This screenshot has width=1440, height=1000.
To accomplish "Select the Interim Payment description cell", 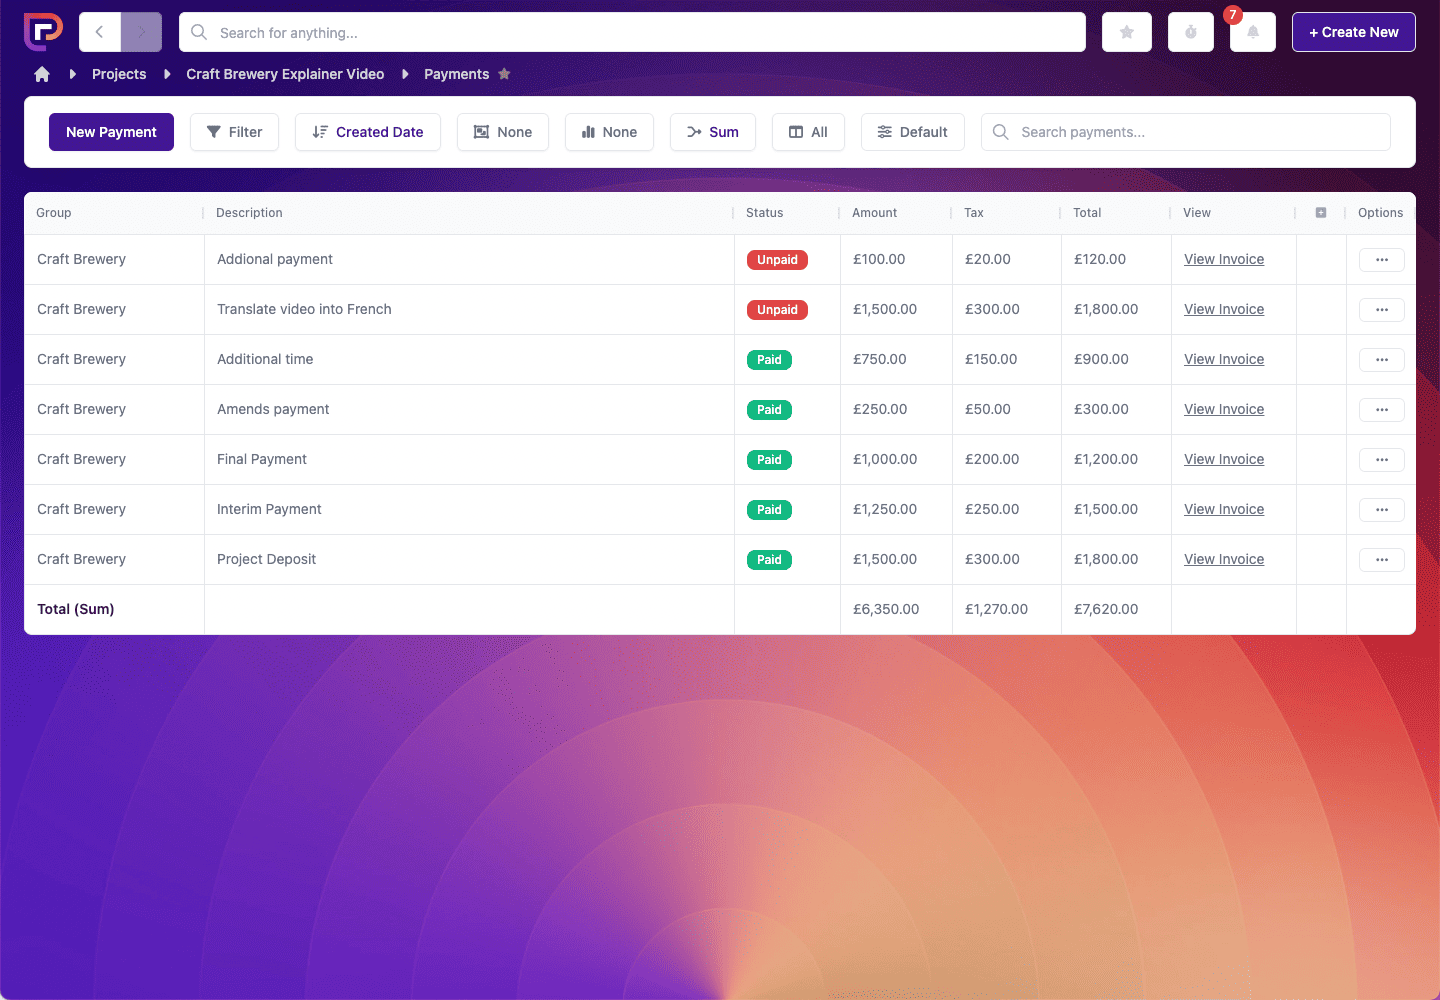I will (x=469, y=510).
